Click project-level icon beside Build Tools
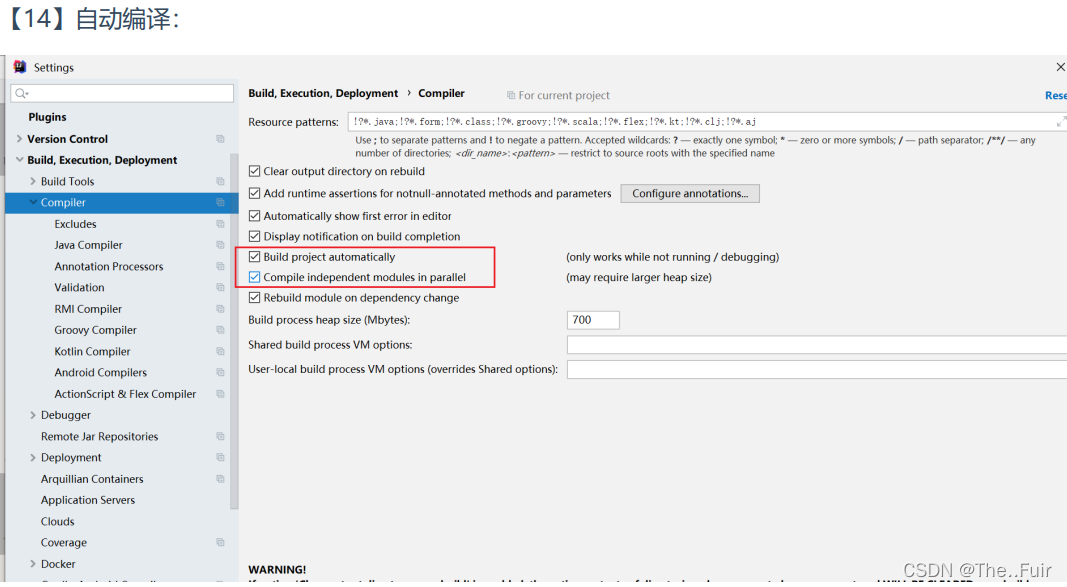1067x587 pixels. (x=220, y=182)
